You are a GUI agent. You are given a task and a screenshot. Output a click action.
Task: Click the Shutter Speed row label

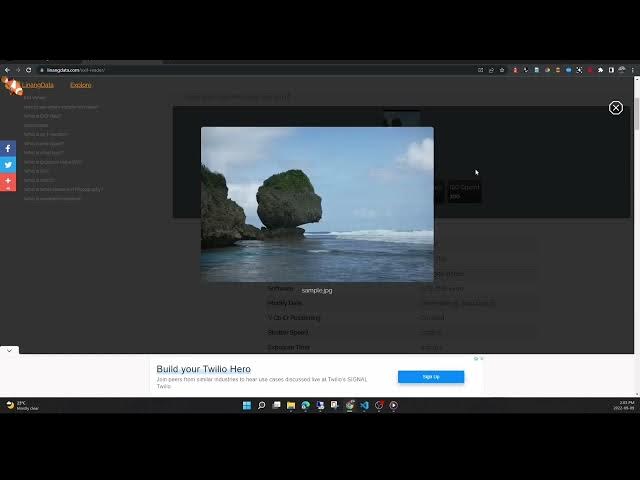point(288,332)
